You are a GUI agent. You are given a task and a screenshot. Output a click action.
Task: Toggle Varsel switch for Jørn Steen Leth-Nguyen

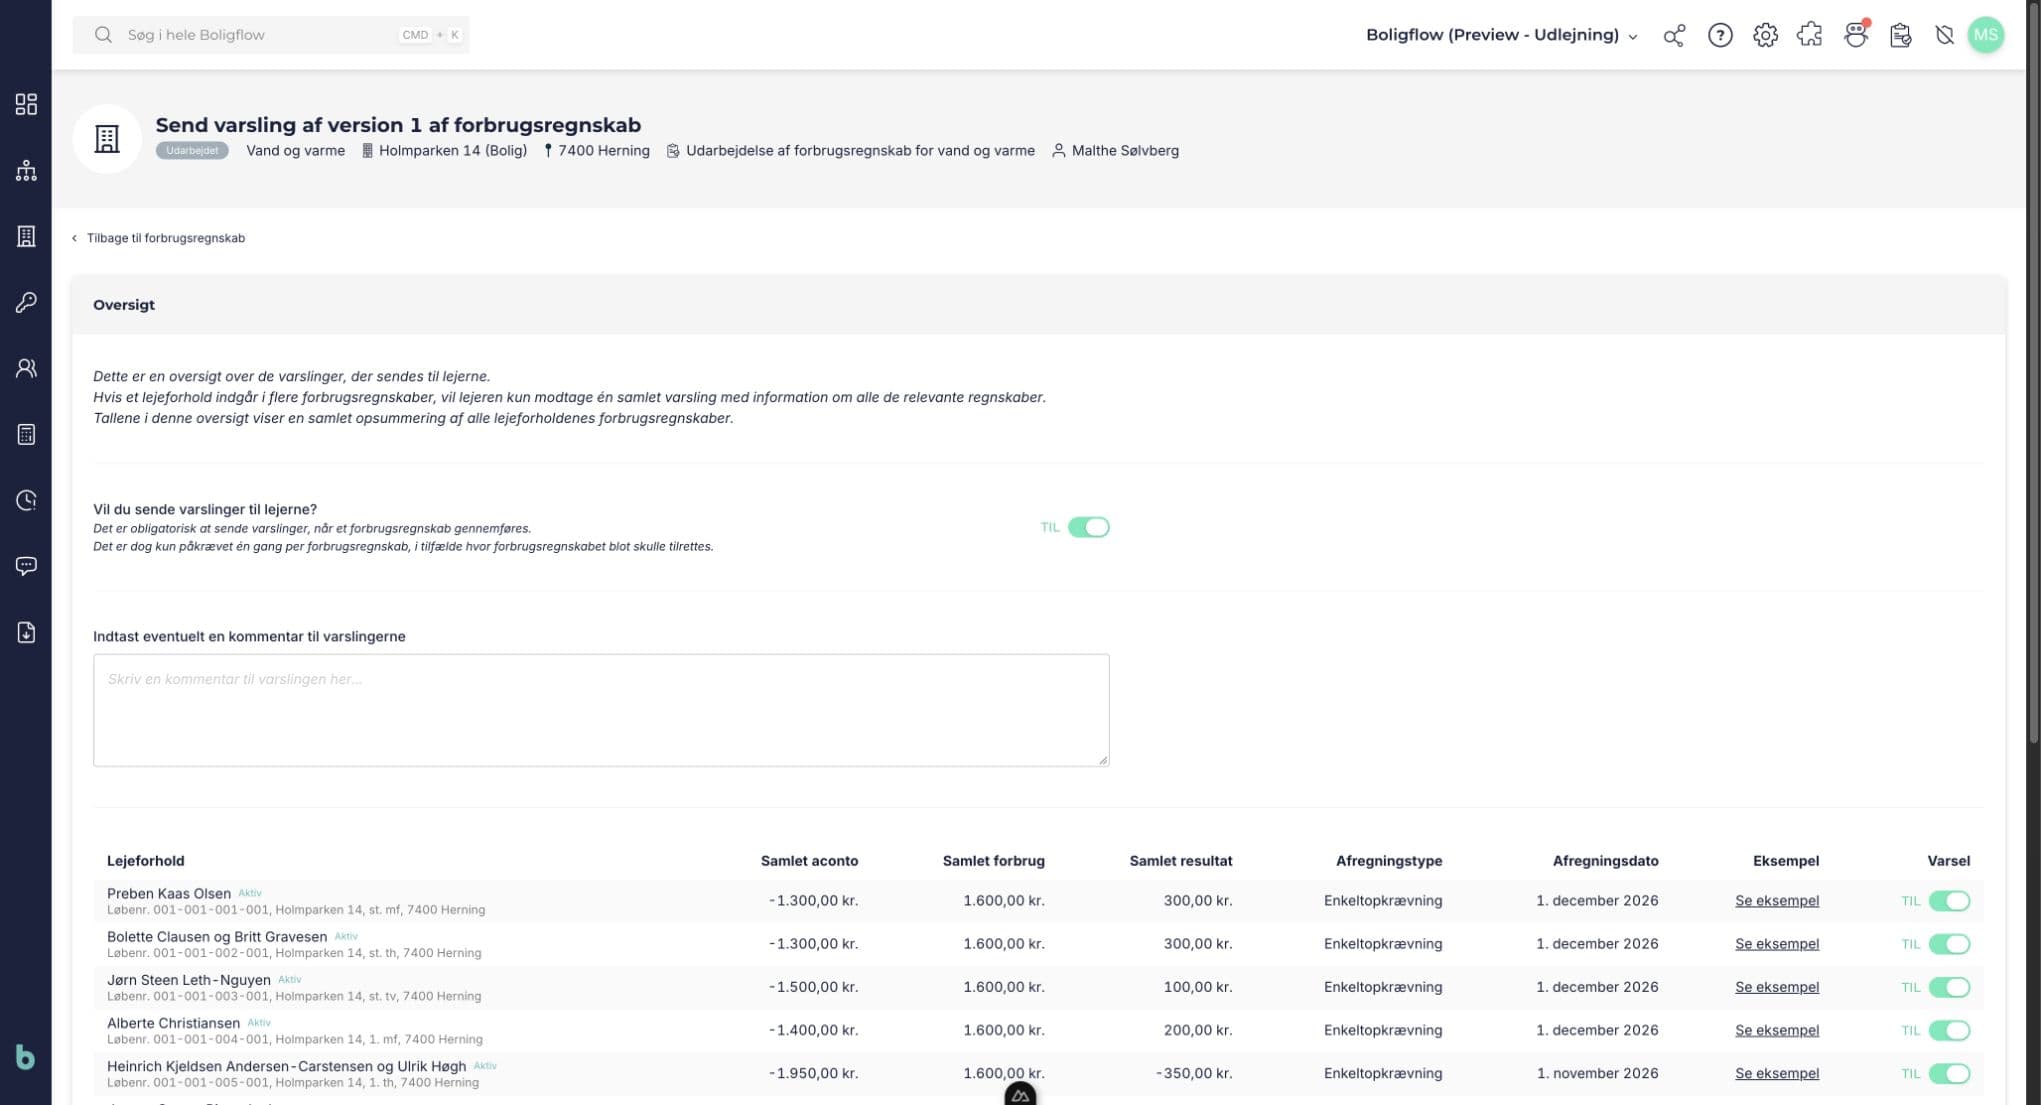[1949, 987]
